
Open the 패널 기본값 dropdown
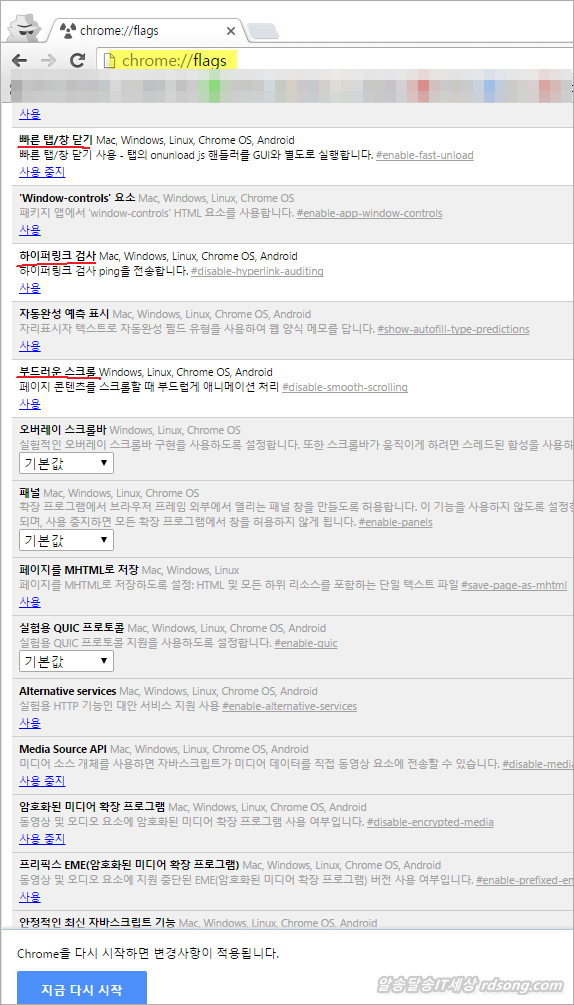[x=66, y=540]
